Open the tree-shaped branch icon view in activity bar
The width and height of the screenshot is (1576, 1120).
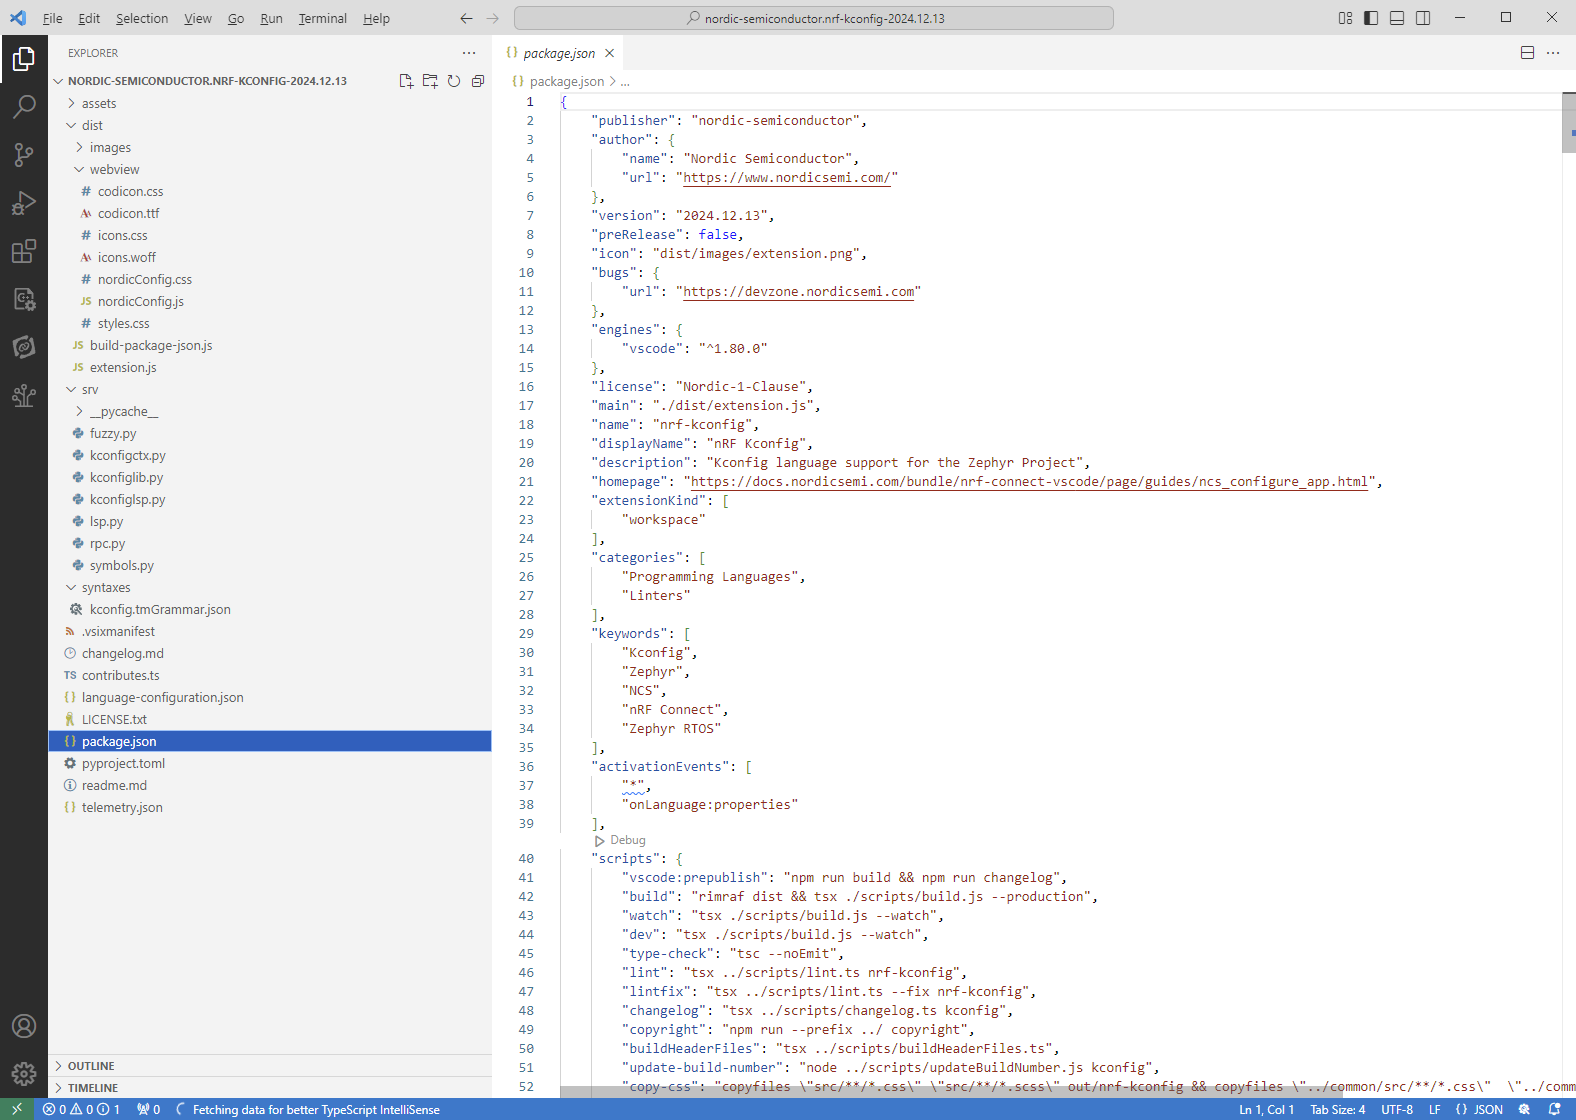coord(24,395)
